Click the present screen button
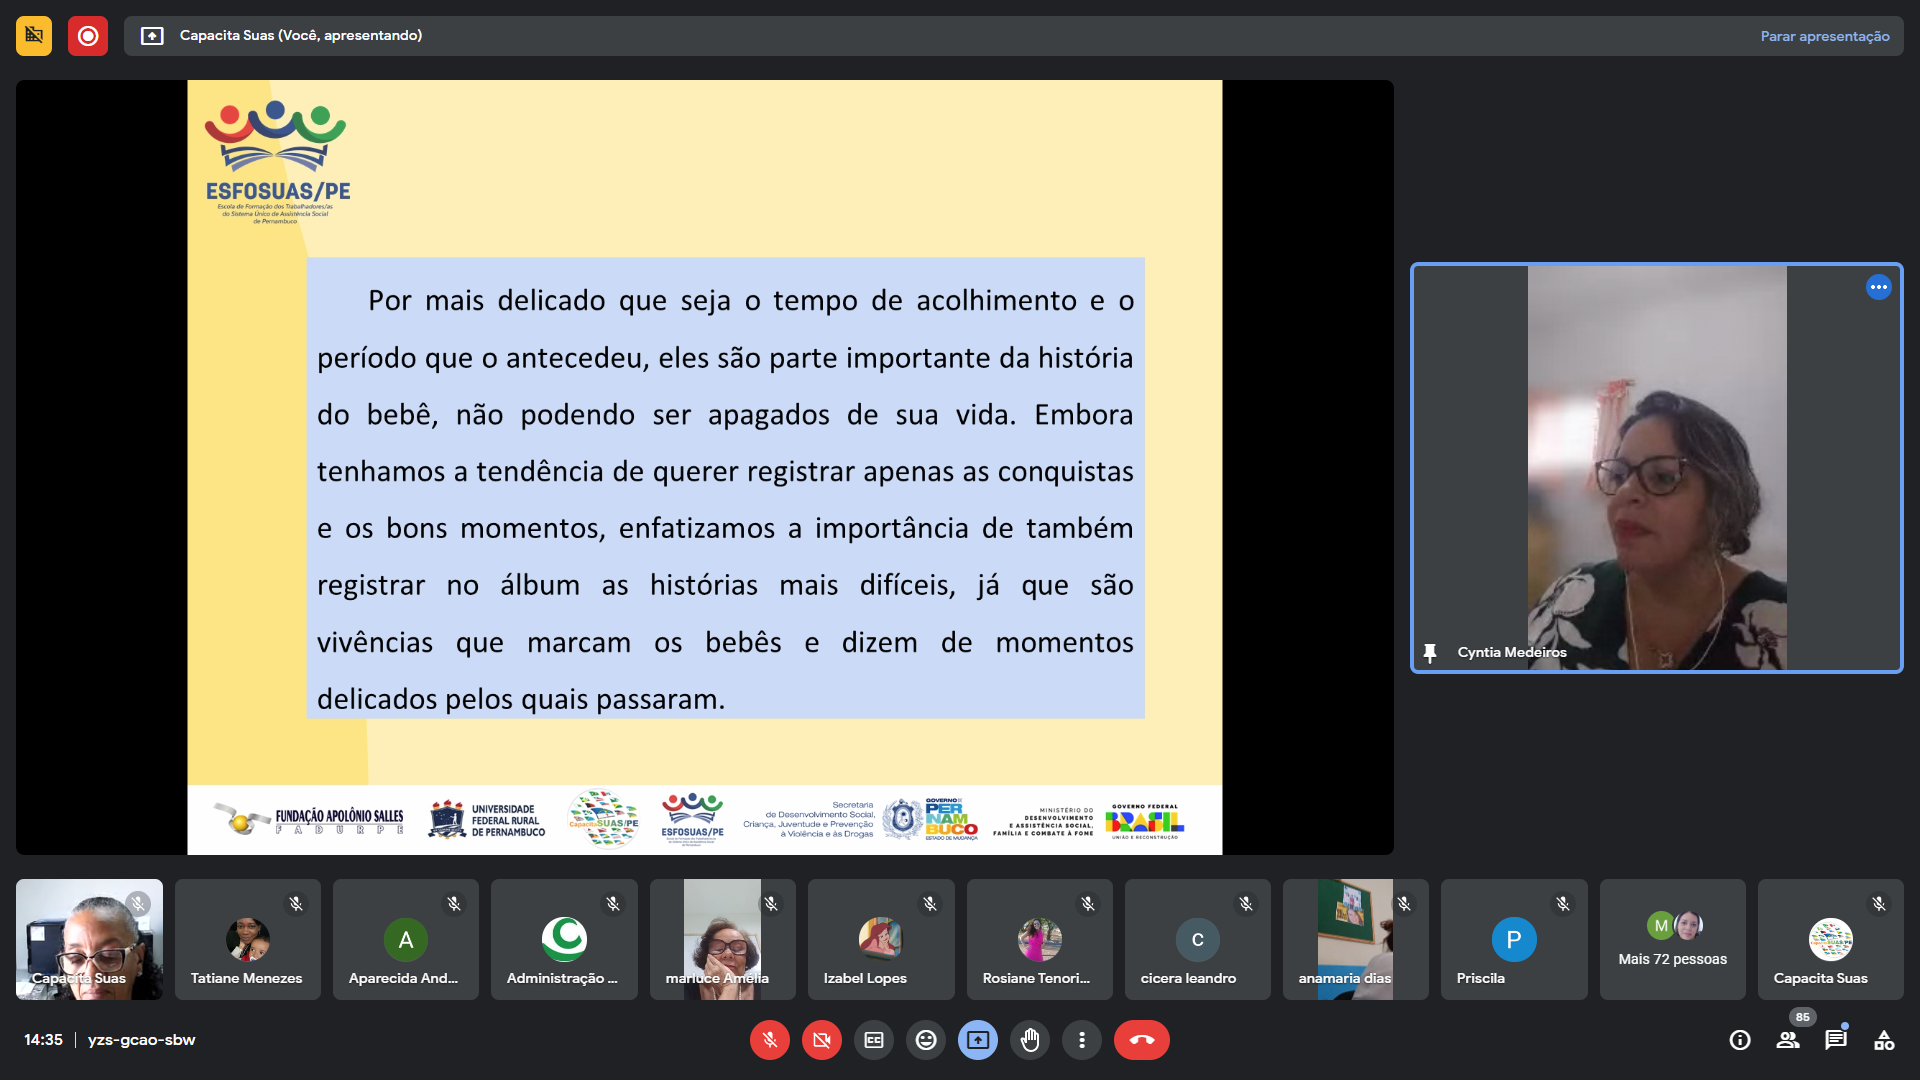The height and width of the screenshot is (1080, 1920). [x=978, y=1040]
